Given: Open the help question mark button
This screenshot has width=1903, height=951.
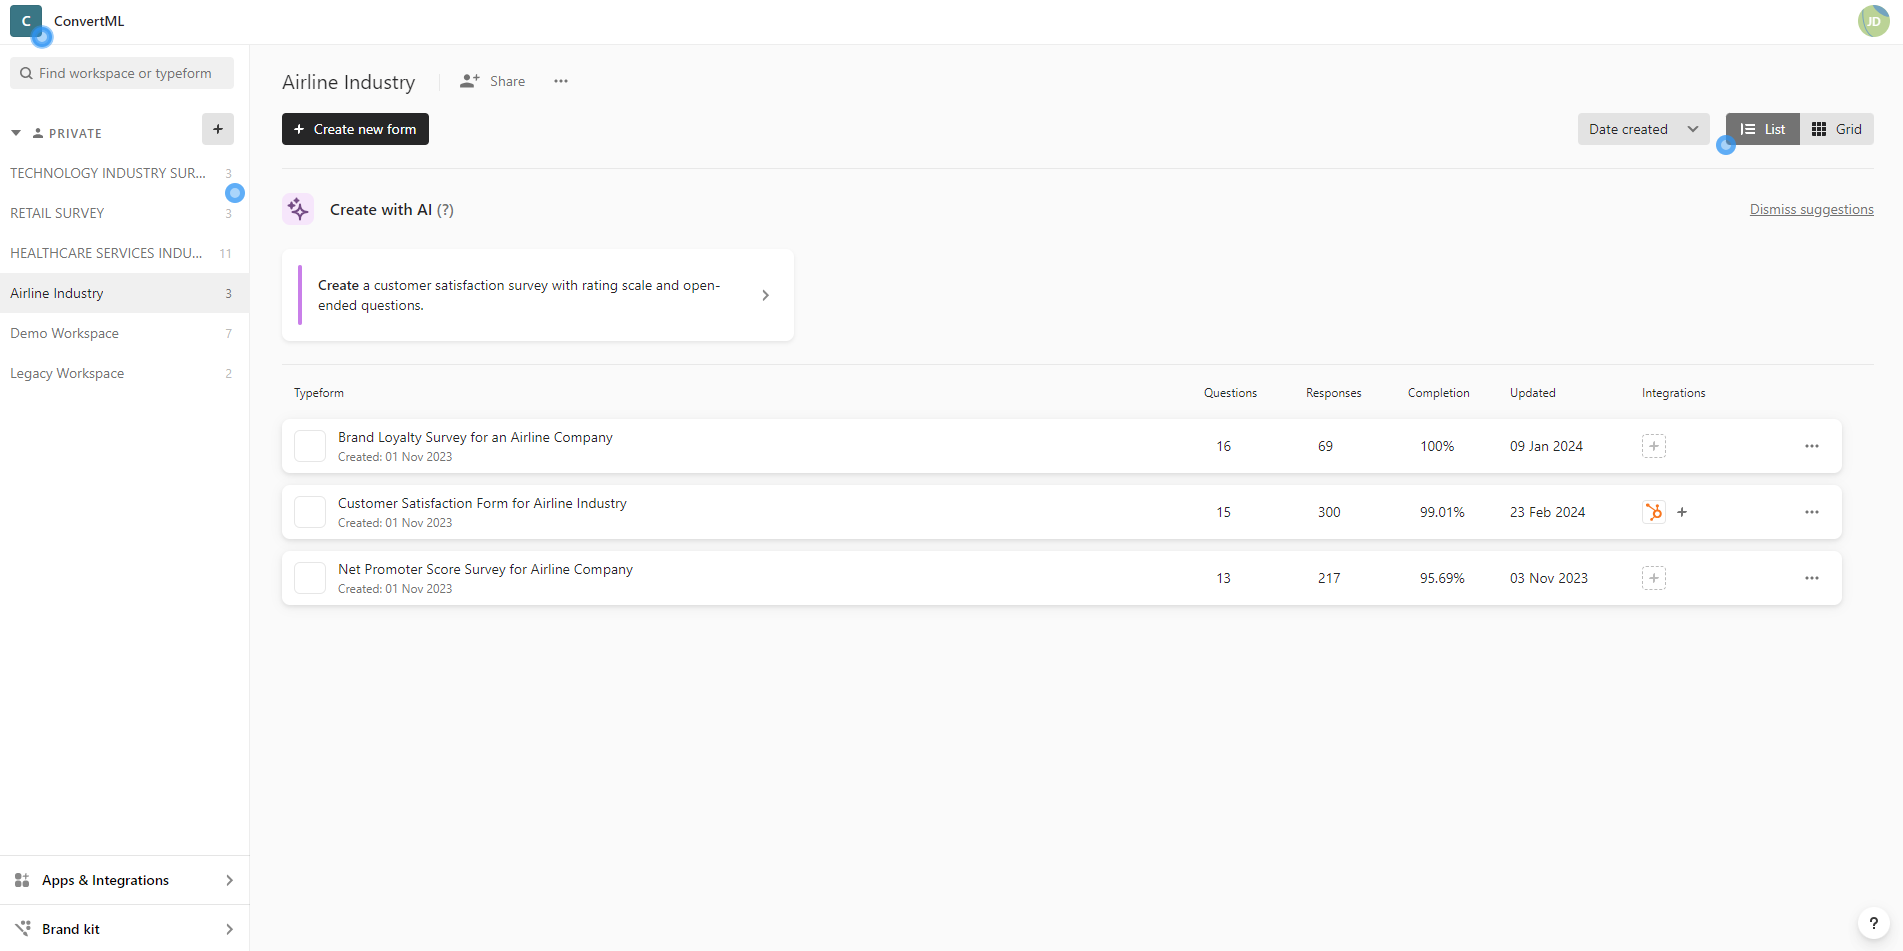Looking at the screenshot, I should (x=1873, y=924).
